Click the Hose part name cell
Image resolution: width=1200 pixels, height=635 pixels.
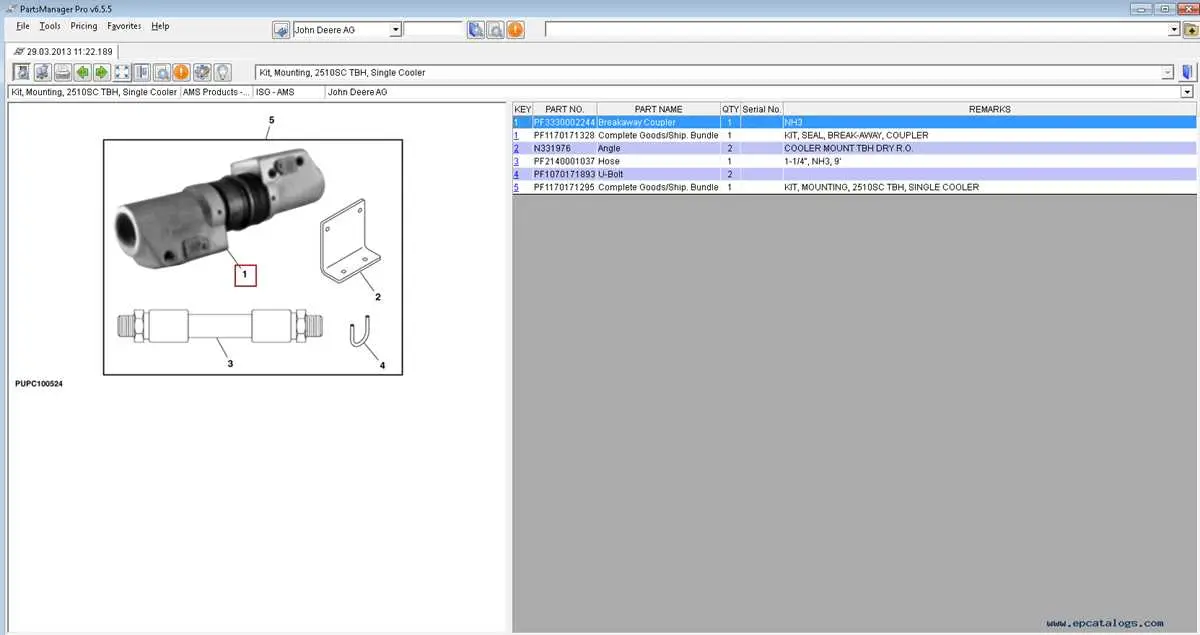pyautogui.click(x=658, y=161)
